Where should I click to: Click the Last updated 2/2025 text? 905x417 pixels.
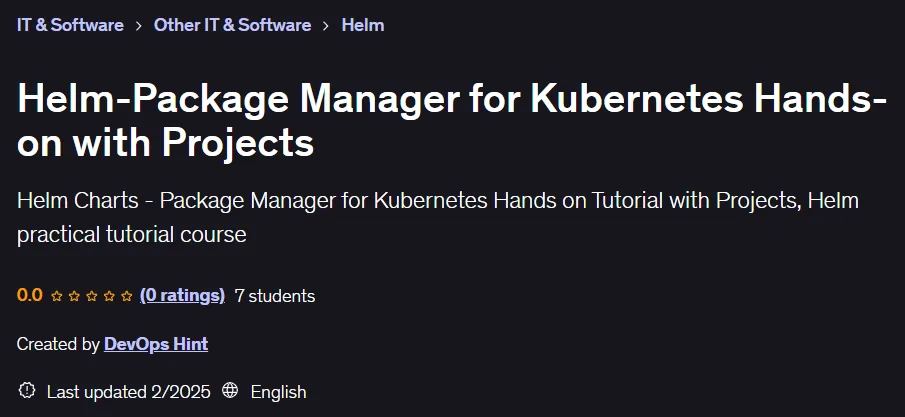click(129, 392)
